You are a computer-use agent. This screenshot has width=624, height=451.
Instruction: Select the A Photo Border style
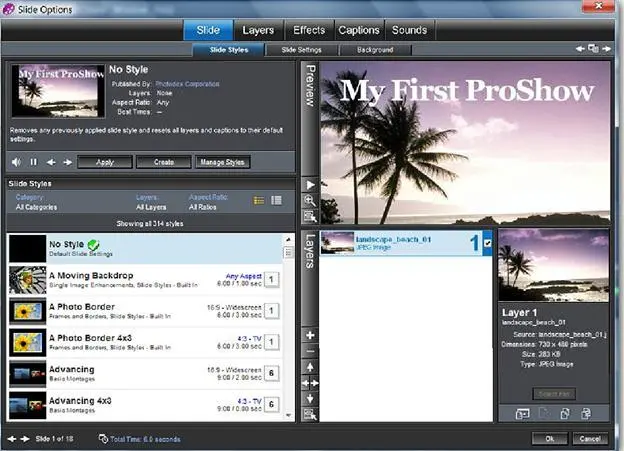[x=145, y=311]
